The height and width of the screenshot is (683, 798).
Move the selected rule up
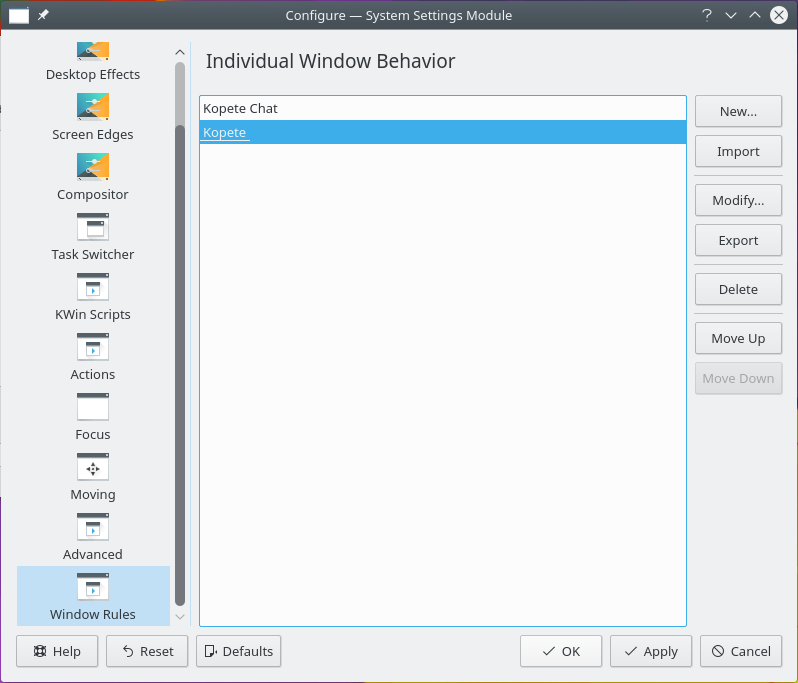pos(738,339)
